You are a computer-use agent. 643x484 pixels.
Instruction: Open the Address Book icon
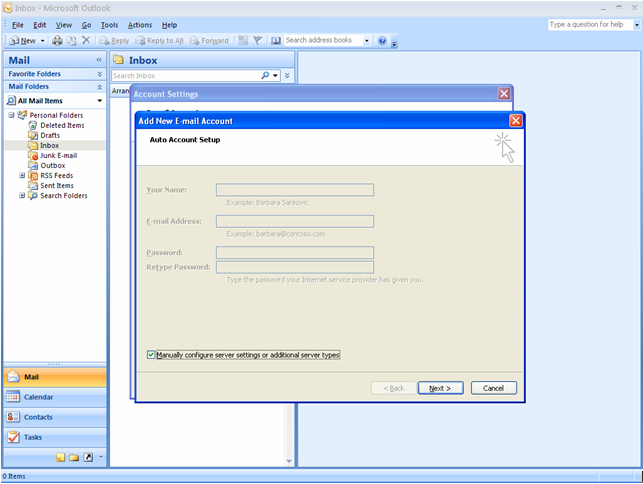pos(276,41)
